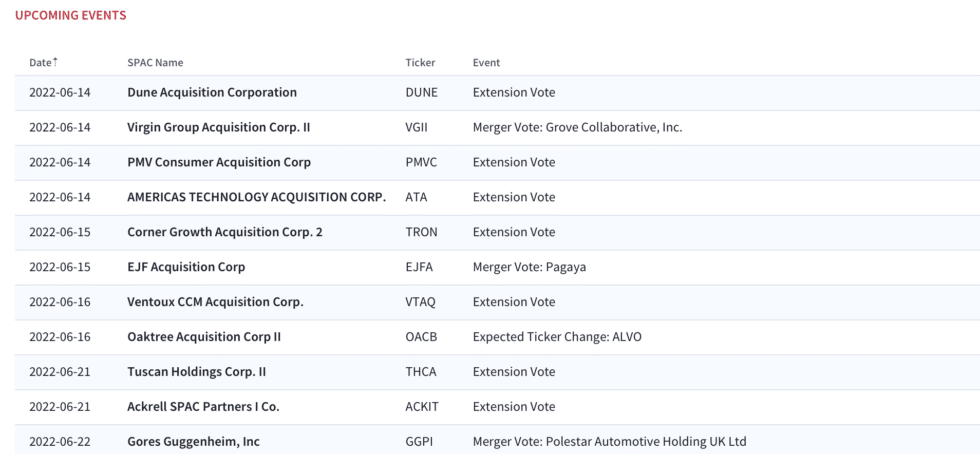
Task: Select the Merger Vote: Pagaya event cell
Action: pos(529,267)
